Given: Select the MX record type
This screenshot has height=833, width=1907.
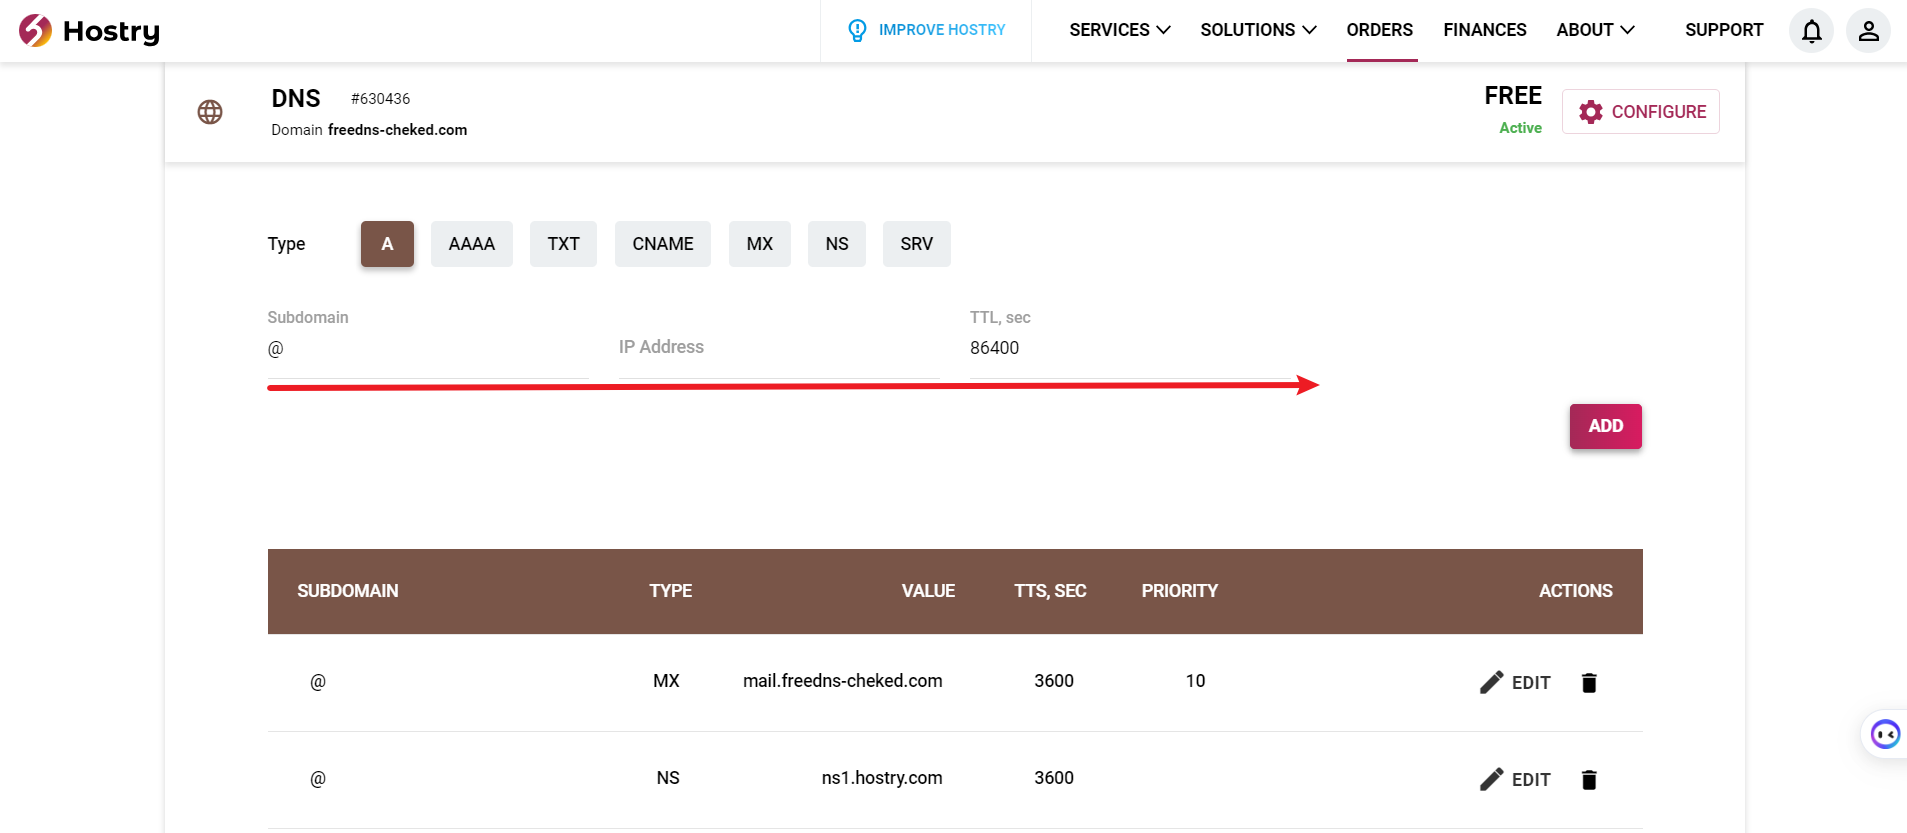Looking at the screenshot, I should pos(760,244).
